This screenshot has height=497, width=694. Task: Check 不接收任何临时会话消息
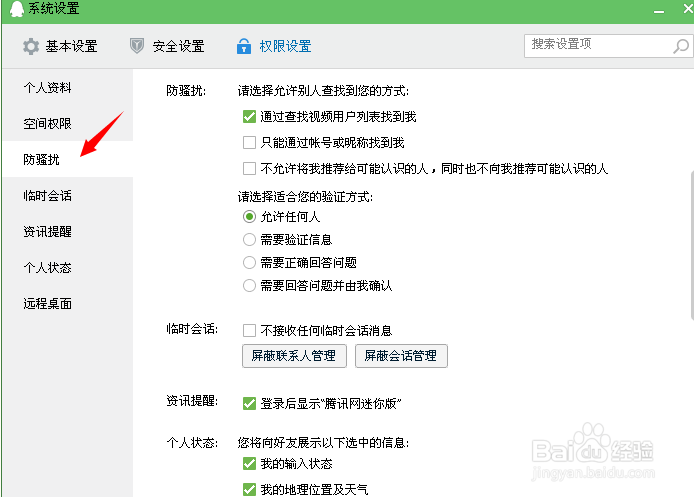point(249,331)
